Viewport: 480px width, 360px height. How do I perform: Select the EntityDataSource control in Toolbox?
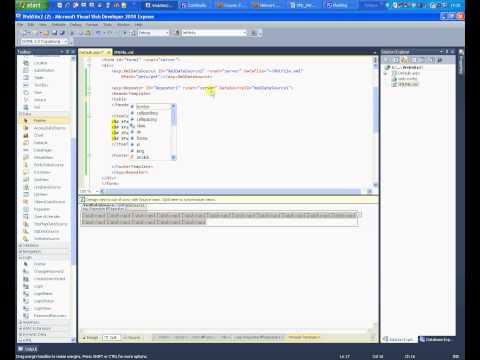point(49,165)
